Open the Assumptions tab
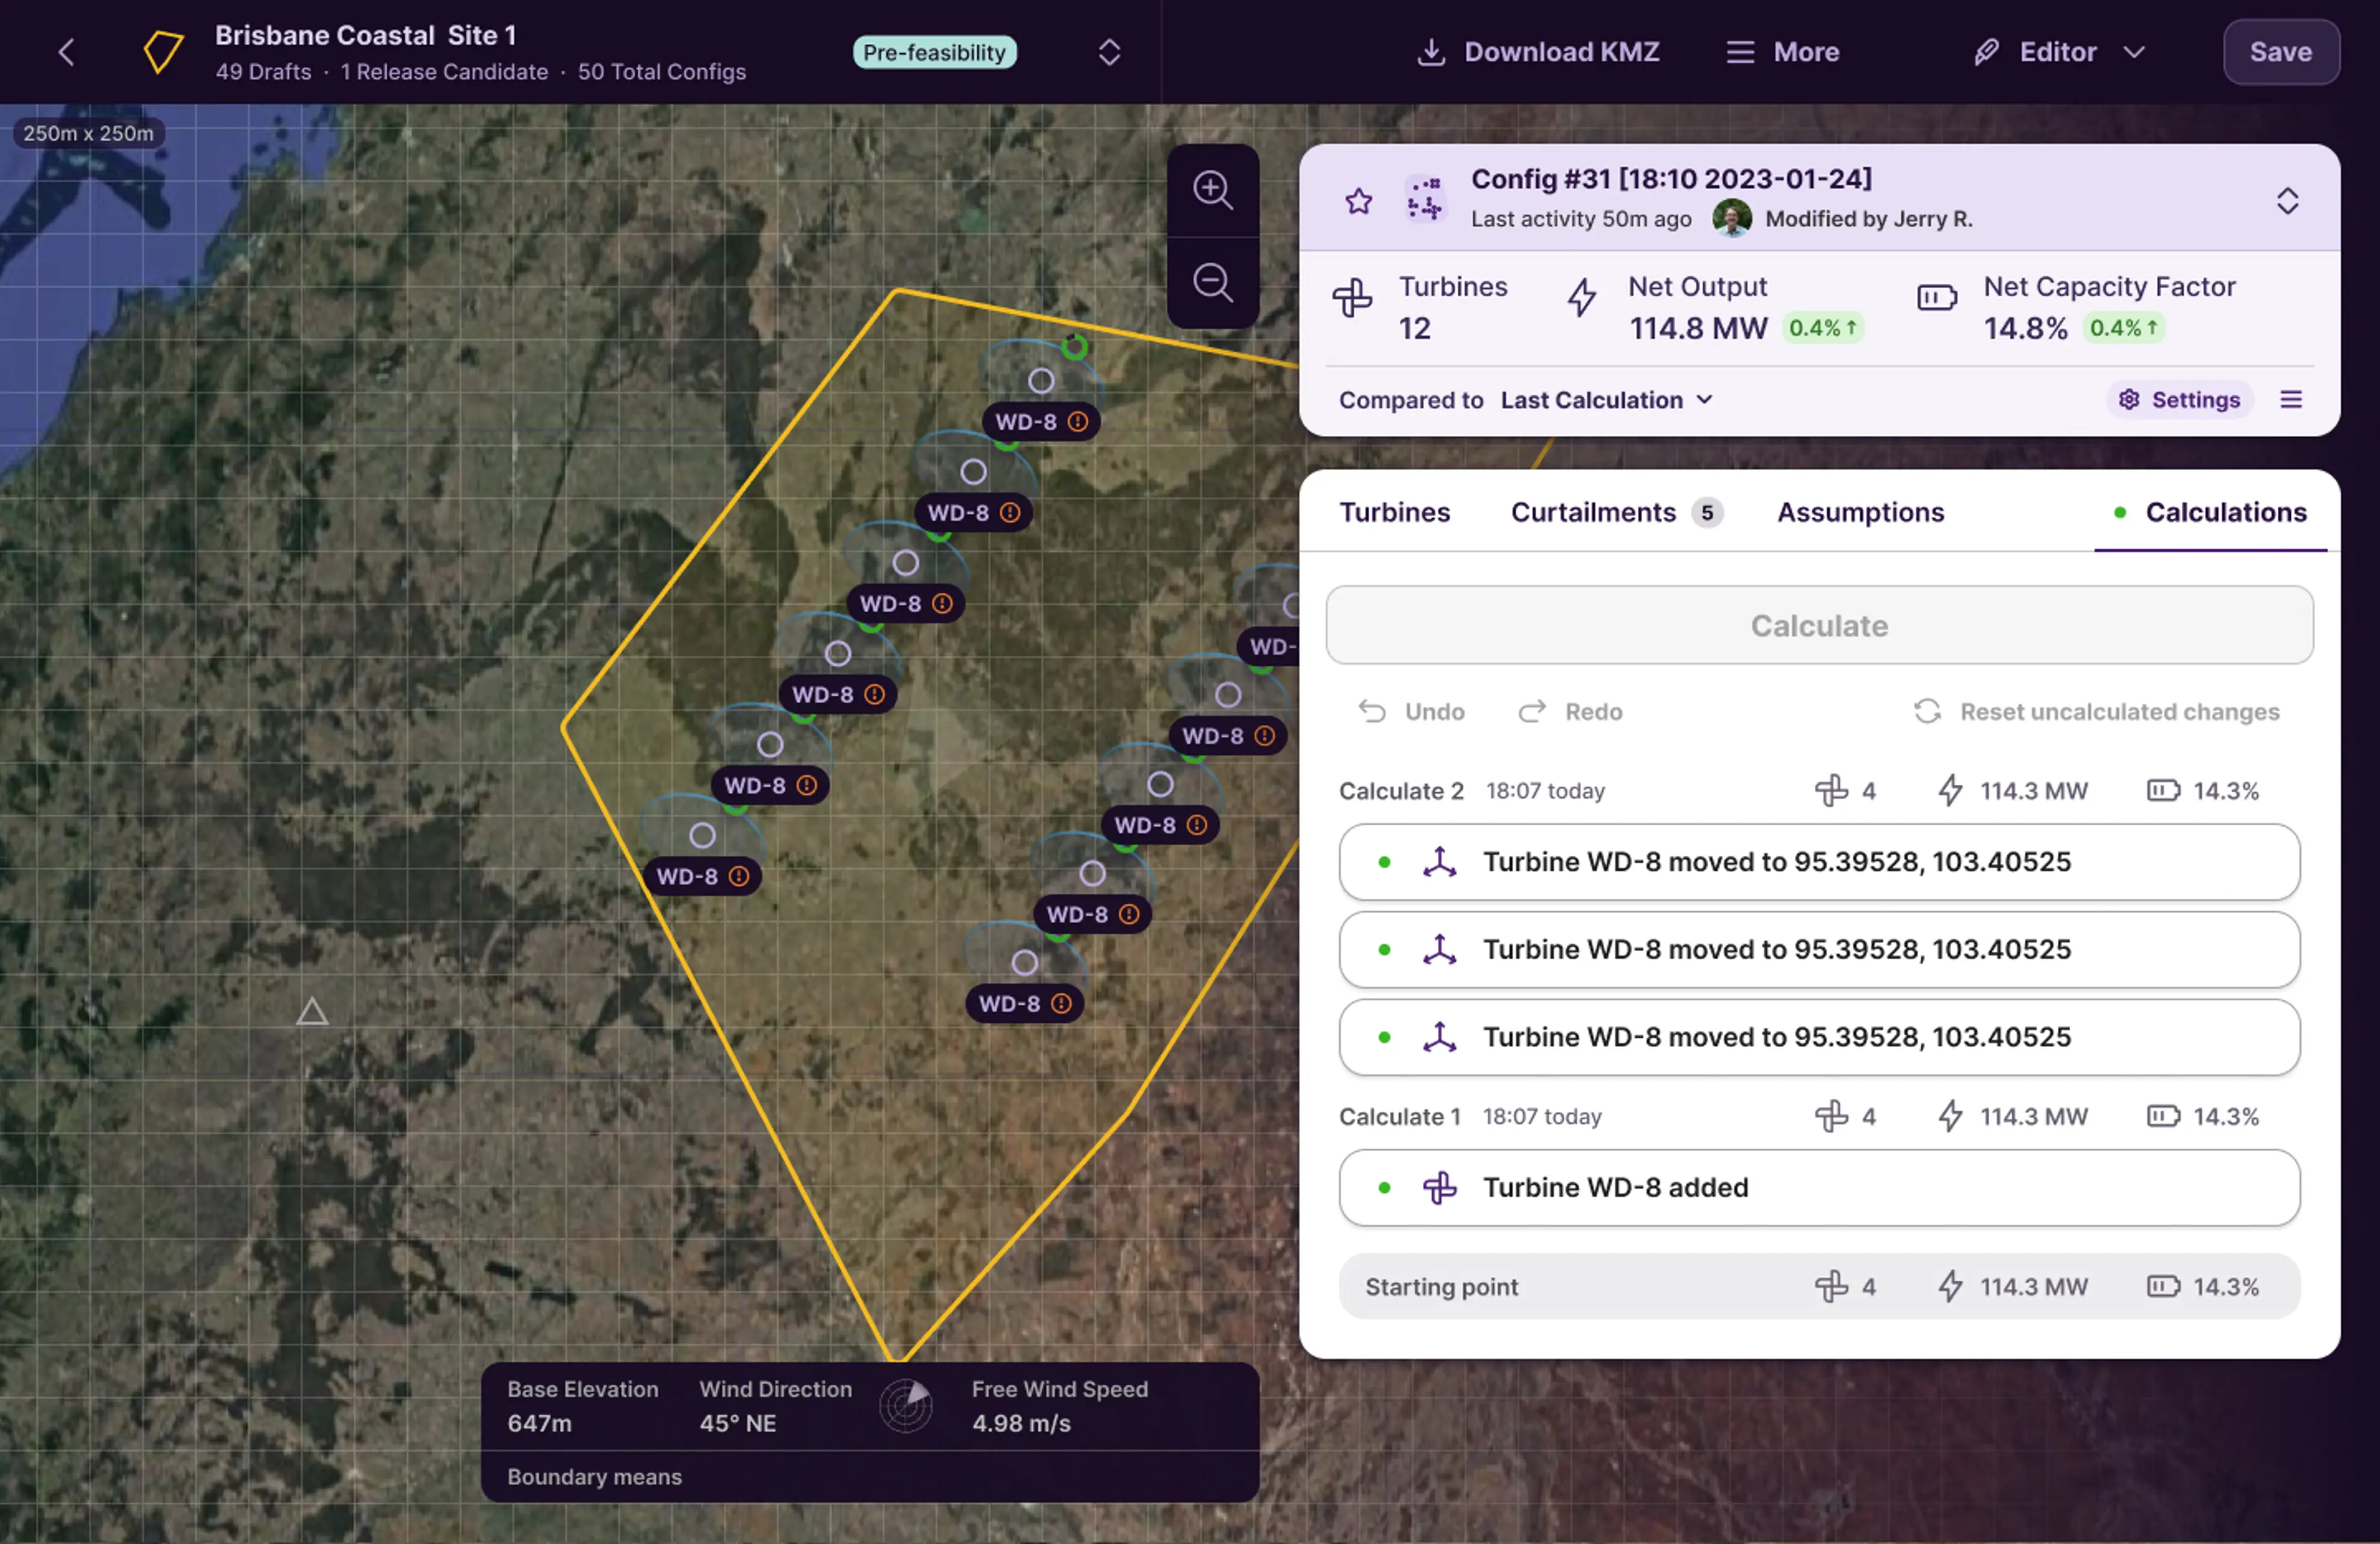This screenshot has height=1544, width=2380. (x=1860, y=512)
